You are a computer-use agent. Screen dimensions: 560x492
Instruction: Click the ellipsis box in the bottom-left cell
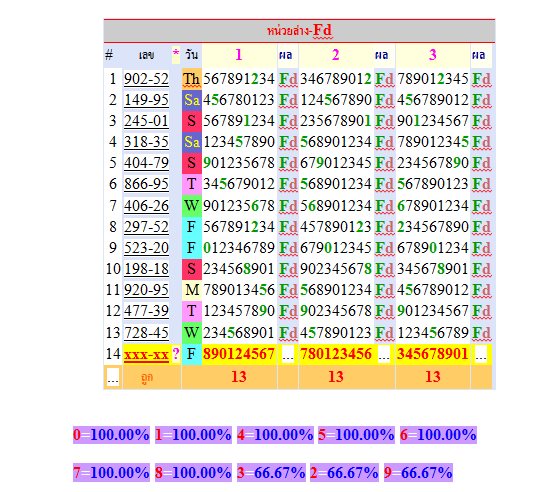click(113, 377)
